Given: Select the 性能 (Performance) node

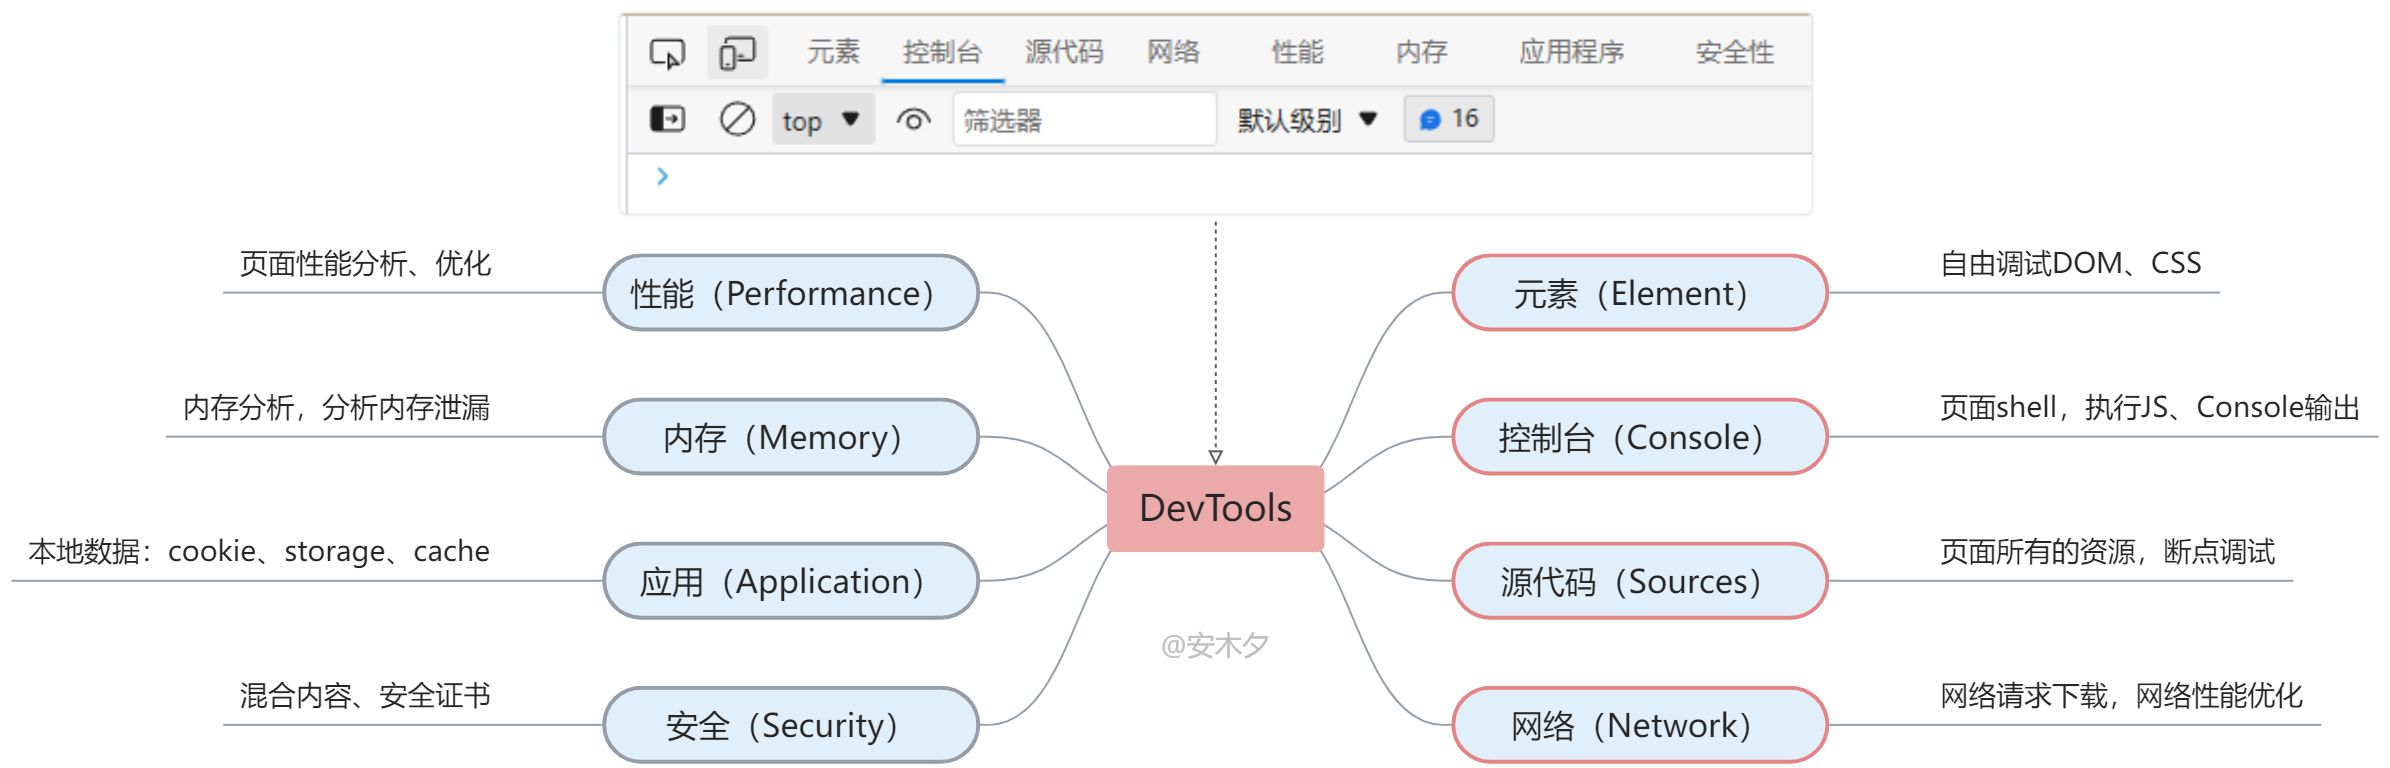Looking at the screenshot, I should (x=790, y=293).
